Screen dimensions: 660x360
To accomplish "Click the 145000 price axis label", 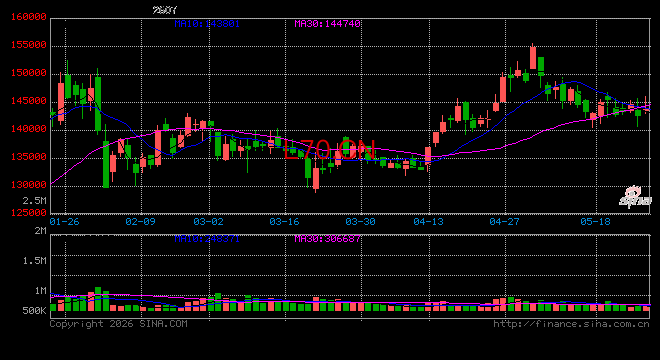I will (x=28, y=101).
